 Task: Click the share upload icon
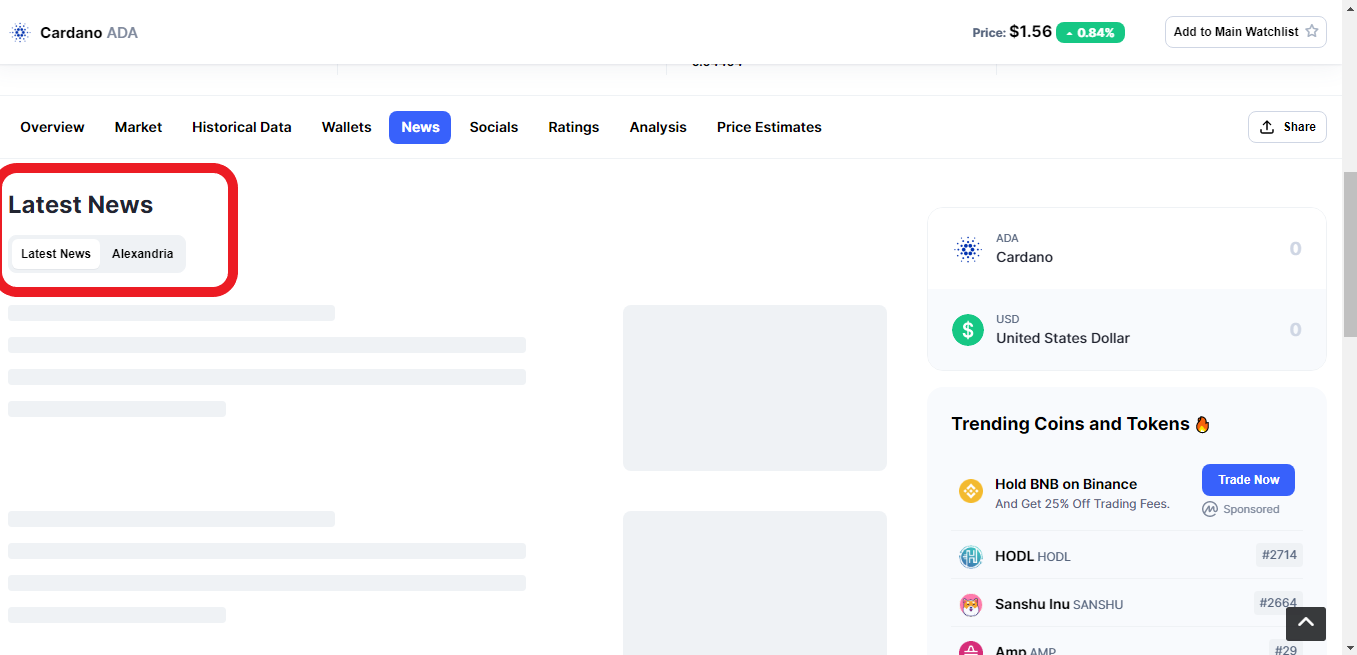pos(1267,127)
